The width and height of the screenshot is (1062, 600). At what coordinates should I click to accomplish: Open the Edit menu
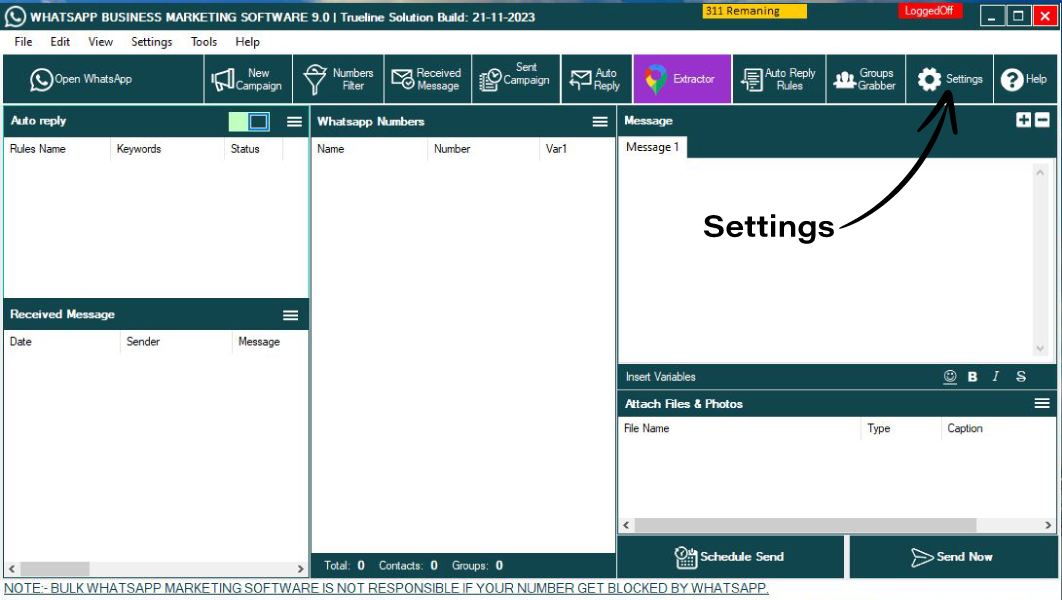[x=60, y=42]
